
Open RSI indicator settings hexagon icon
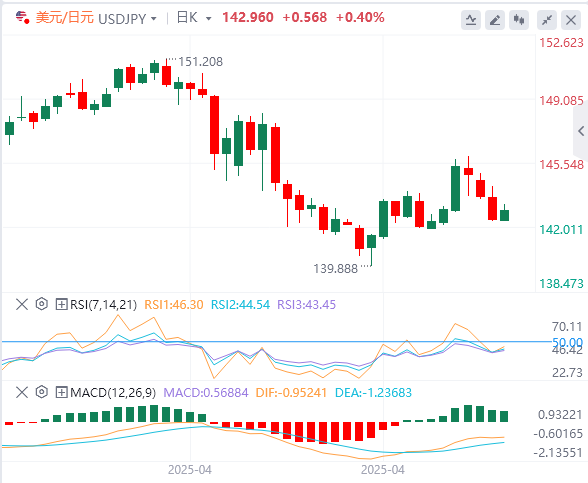point(42,304)
